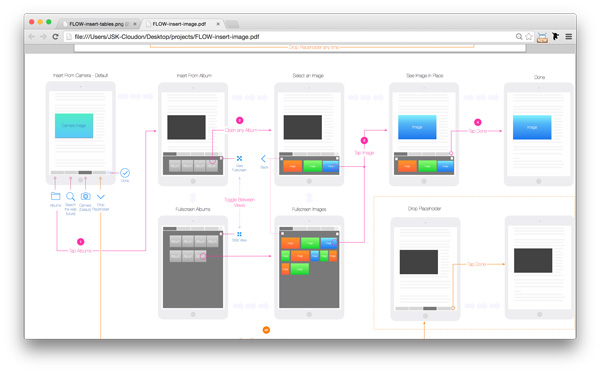
Task: Select the FLOW-insert-image.pdf tab
Action: click(180, 24)
